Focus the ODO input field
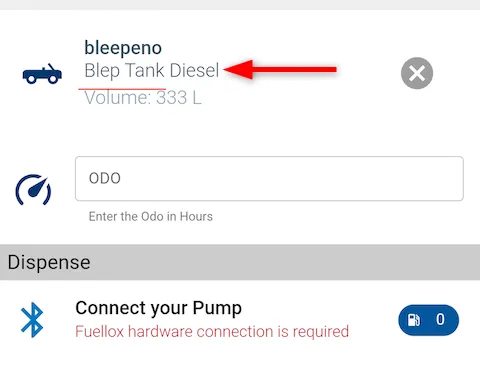480x386 pixels. click(269, 178)
